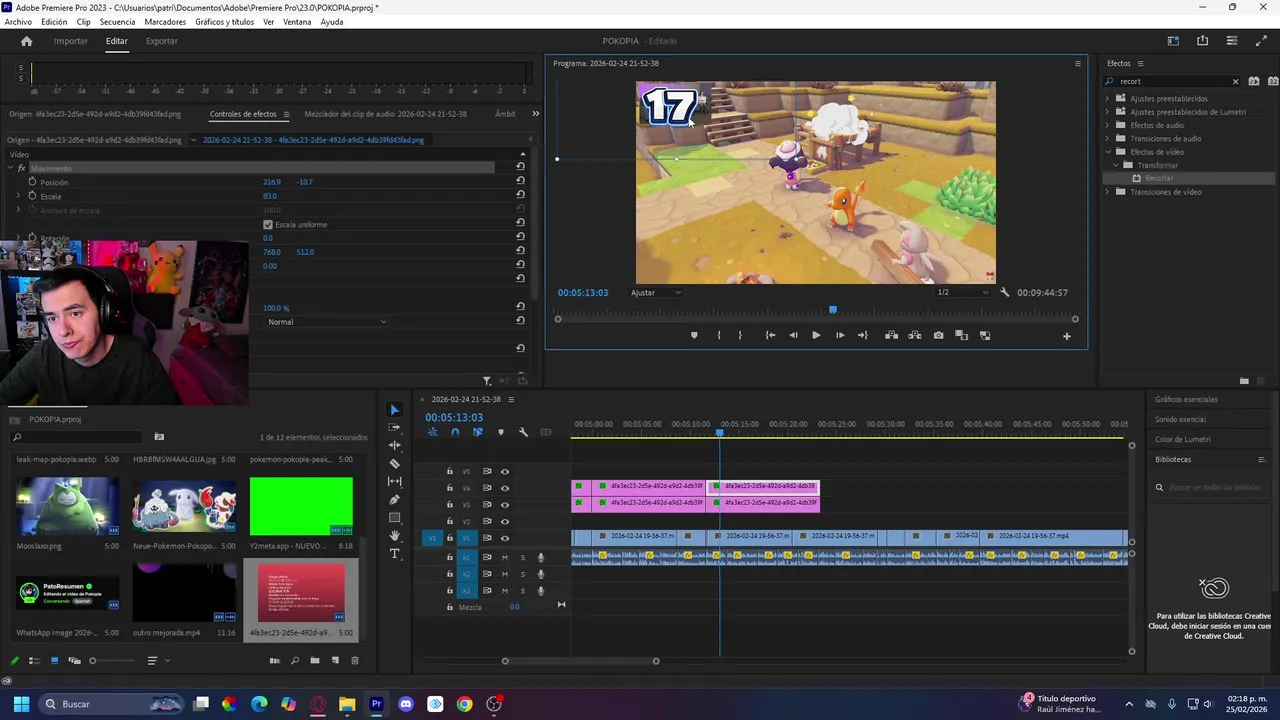Select the green screen clip thumbnail

pos(301,506)
